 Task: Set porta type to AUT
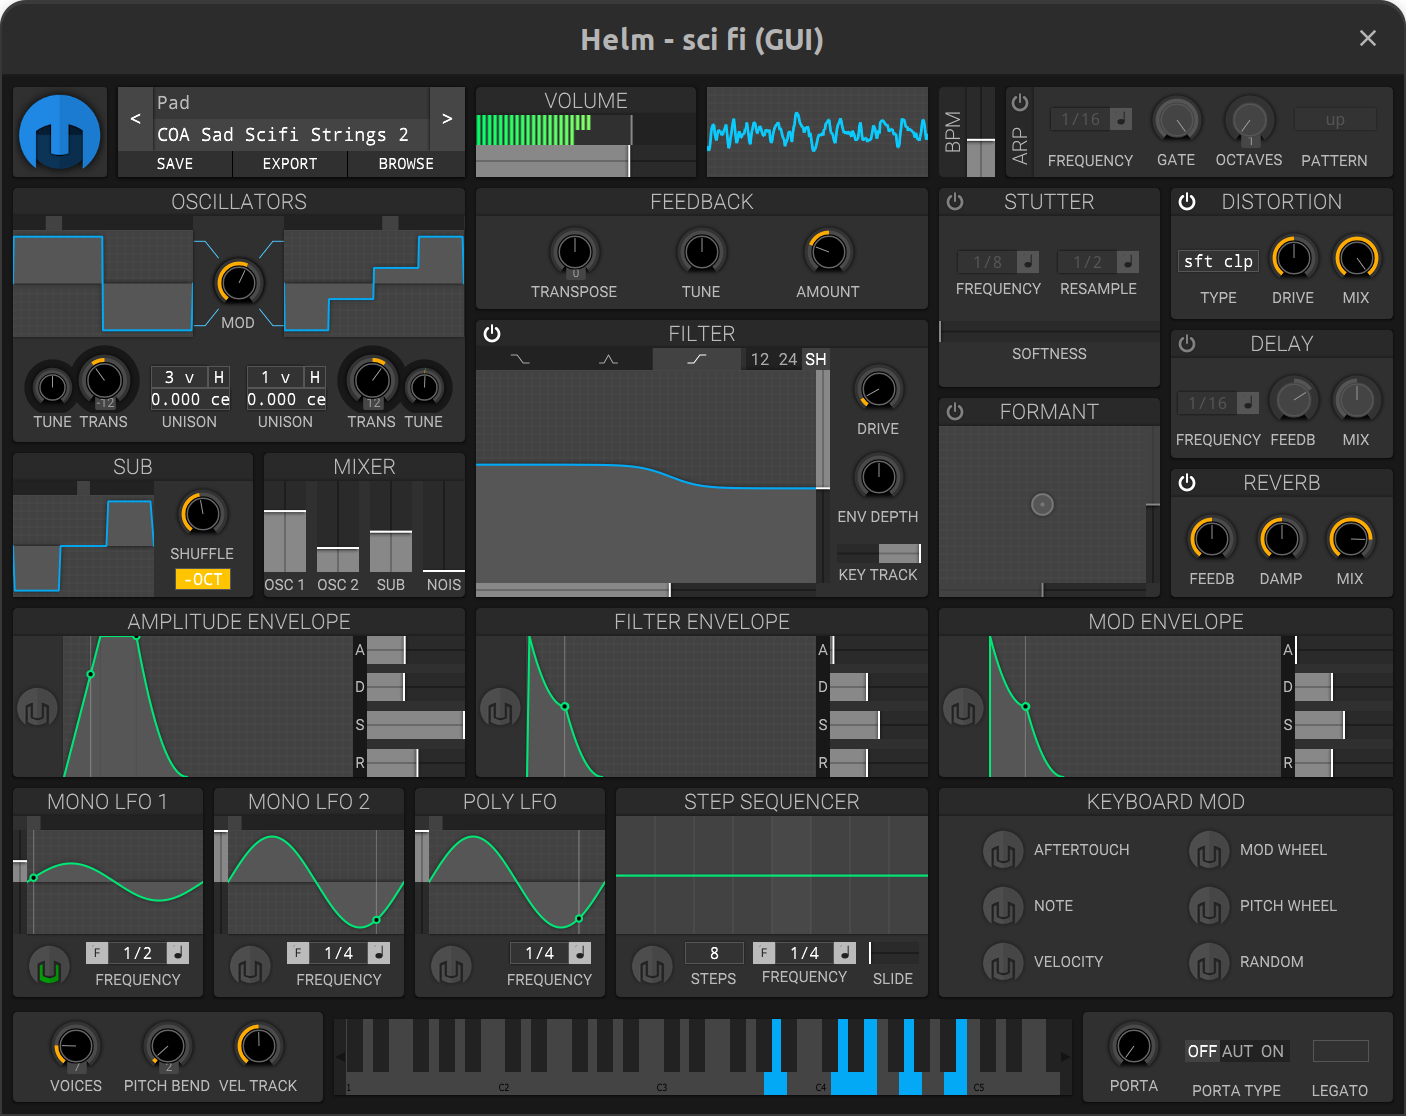point(1237,1051)
